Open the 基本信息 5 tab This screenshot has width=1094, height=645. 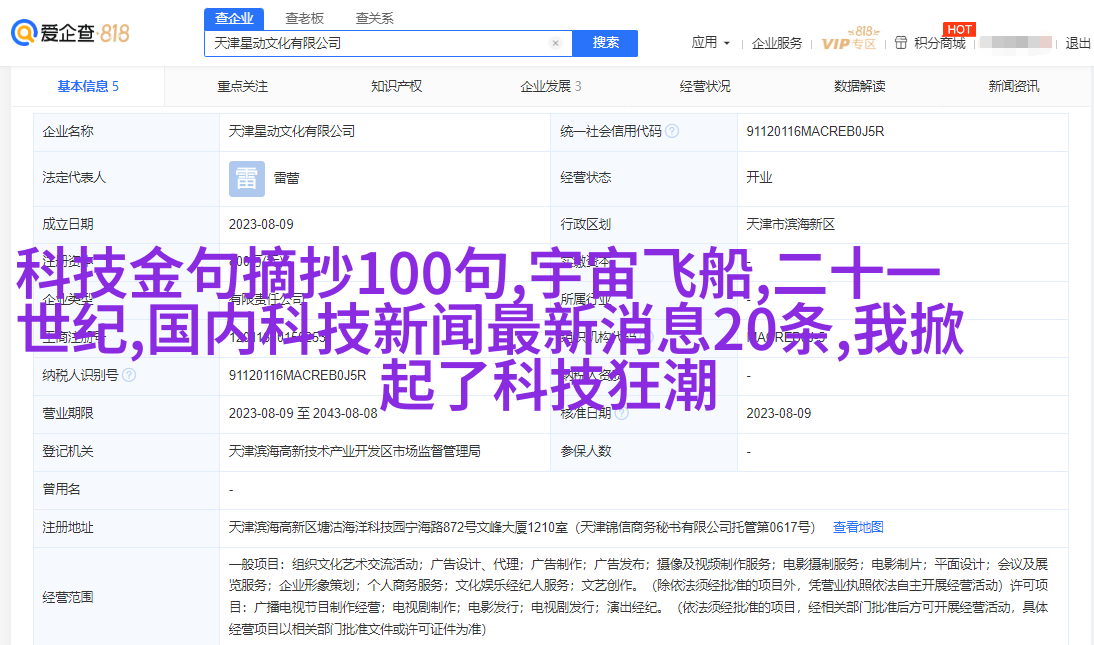pos(88,87)
